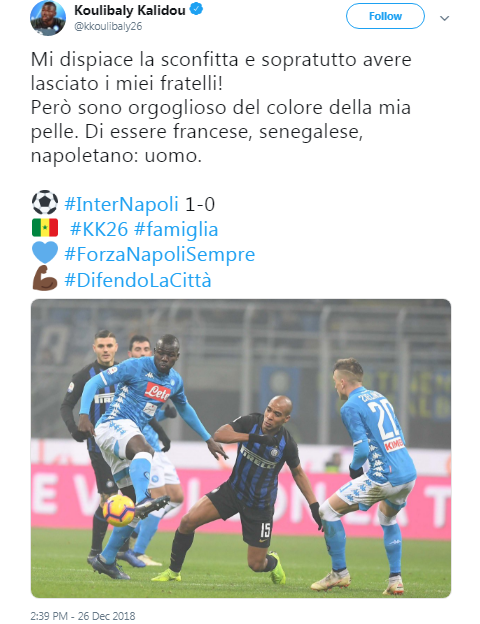Screen dimensions: 480x624
Task: Open the attached match photo
Action: point(241,448)
